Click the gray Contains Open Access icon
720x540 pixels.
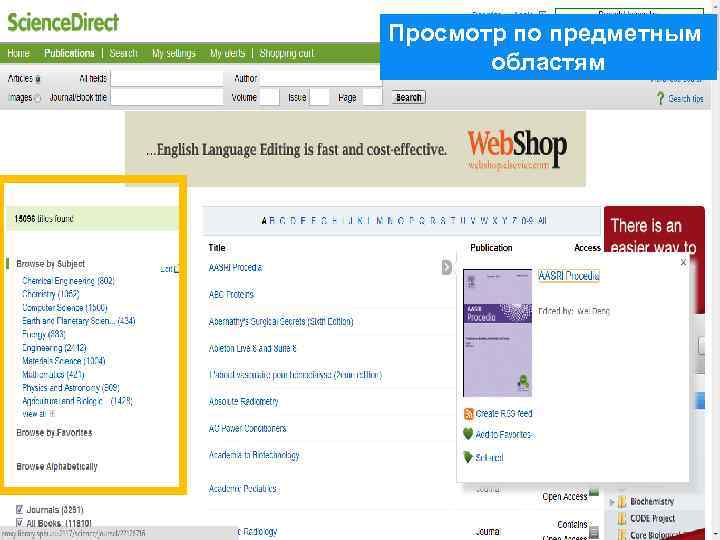(x=594, y=531)
